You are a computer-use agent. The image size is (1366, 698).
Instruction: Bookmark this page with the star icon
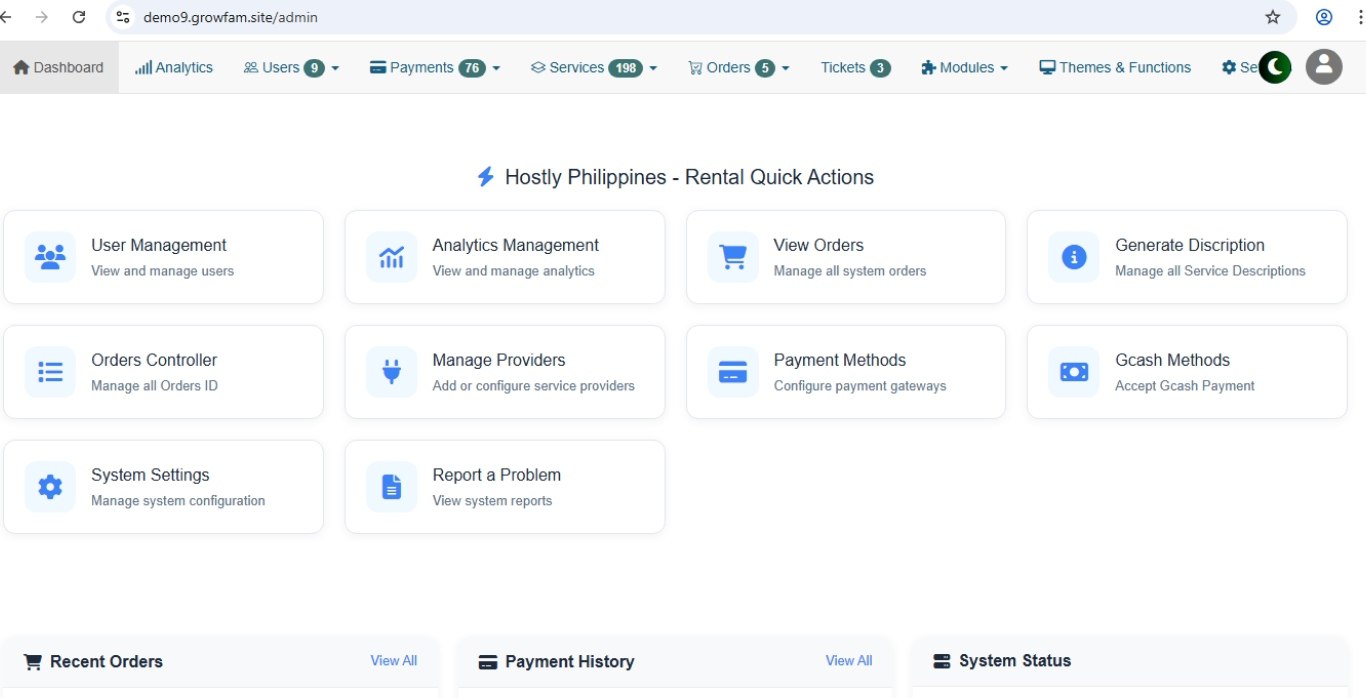pyautogui.click(x=1273, y=17)
